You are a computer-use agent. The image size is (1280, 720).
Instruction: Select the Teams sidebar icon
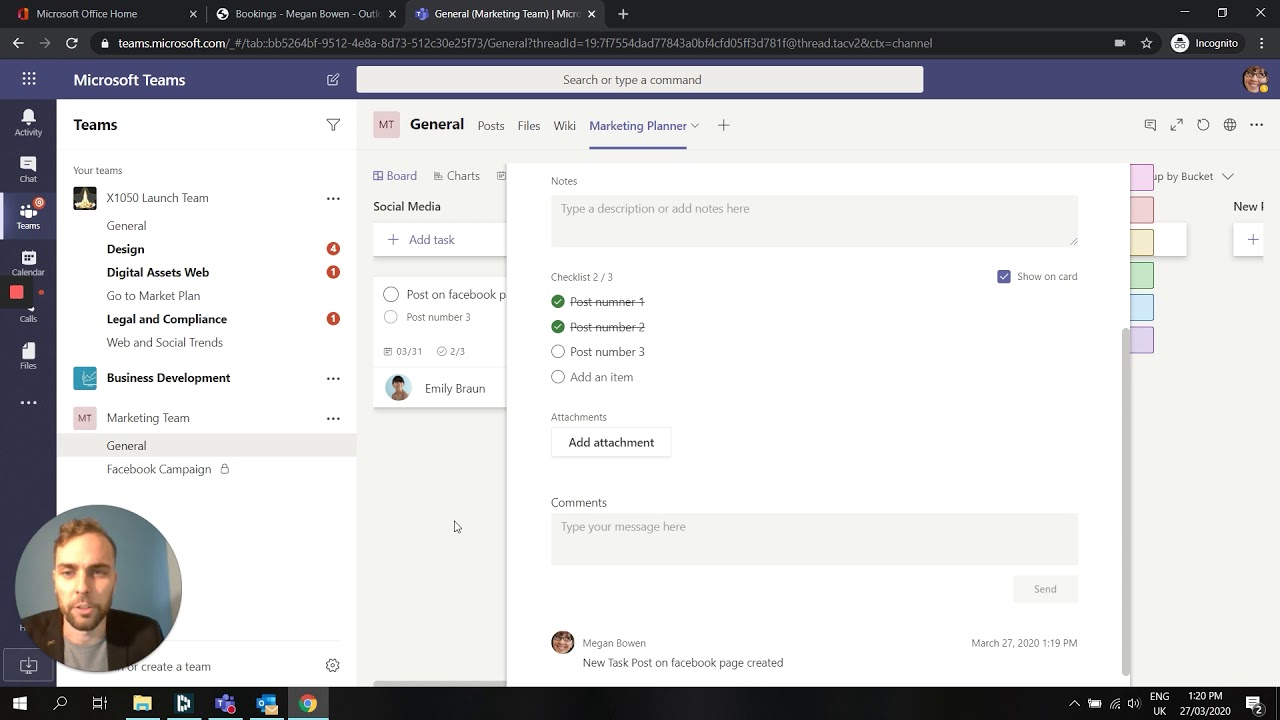pyautogui.click(x=28, y=215)
